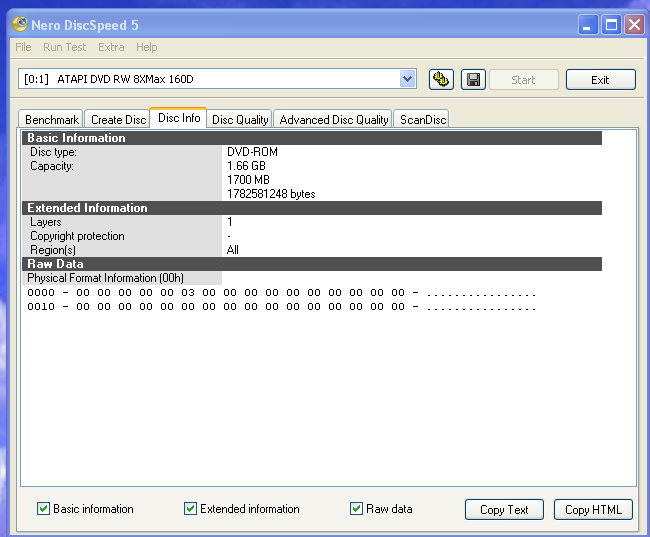Click the raw data row starting 0010

click(281, 307)
